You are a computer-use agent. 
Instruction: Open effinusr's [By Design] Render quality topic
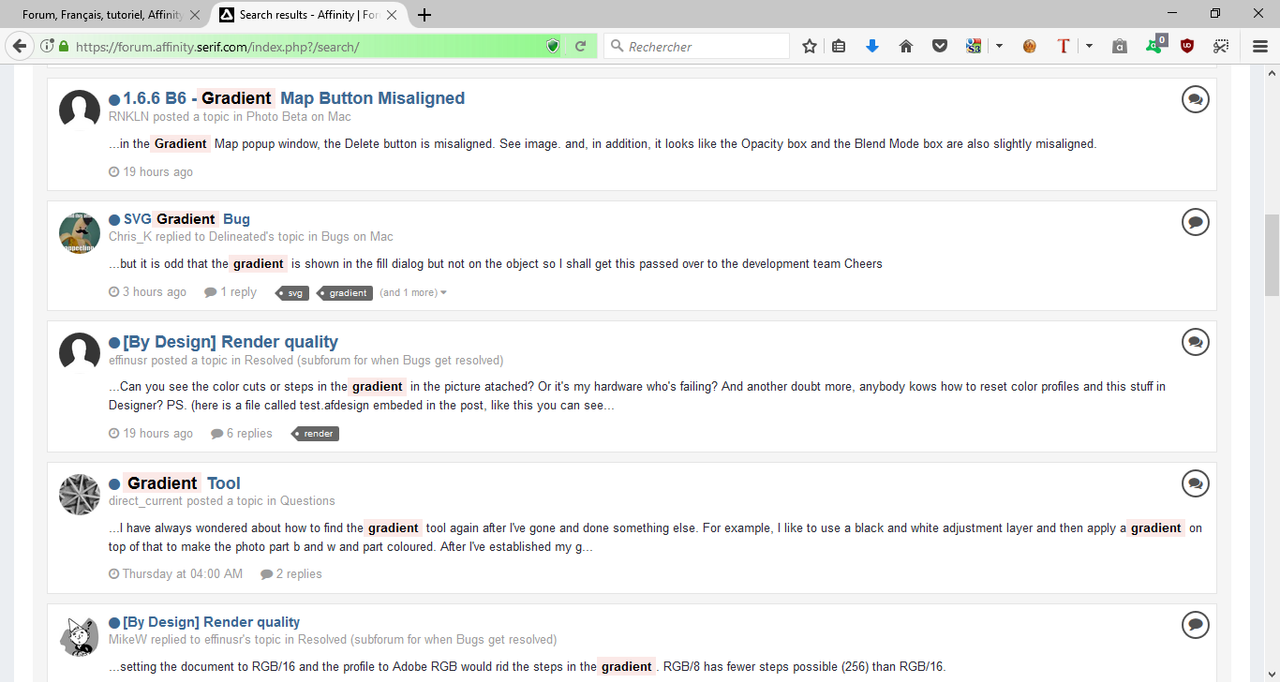coord(230,341)
